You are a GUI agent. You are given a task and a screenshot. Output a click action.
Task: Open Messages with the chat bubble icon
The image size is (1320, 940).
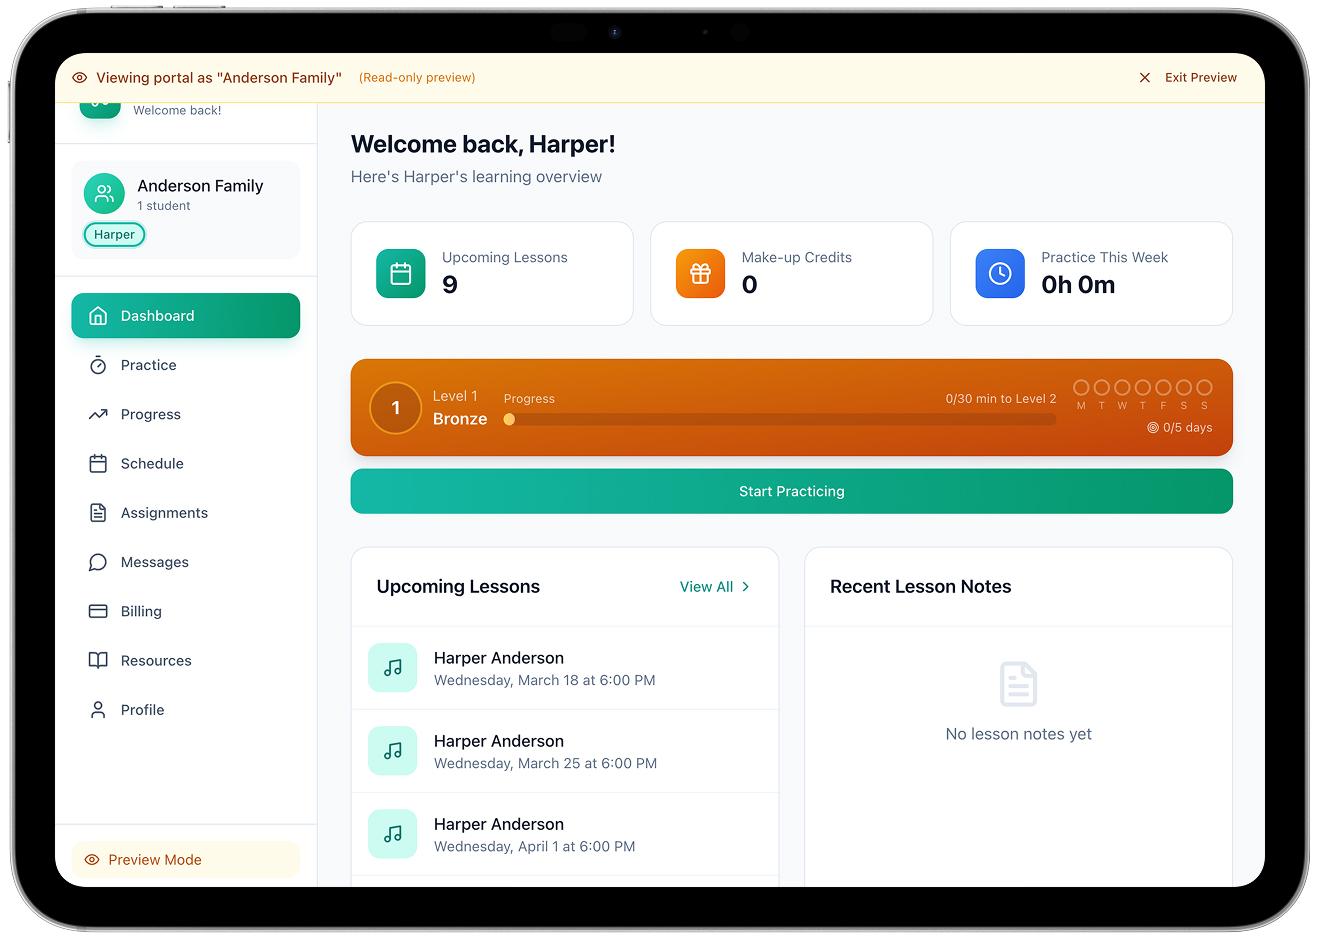point(97,562)
